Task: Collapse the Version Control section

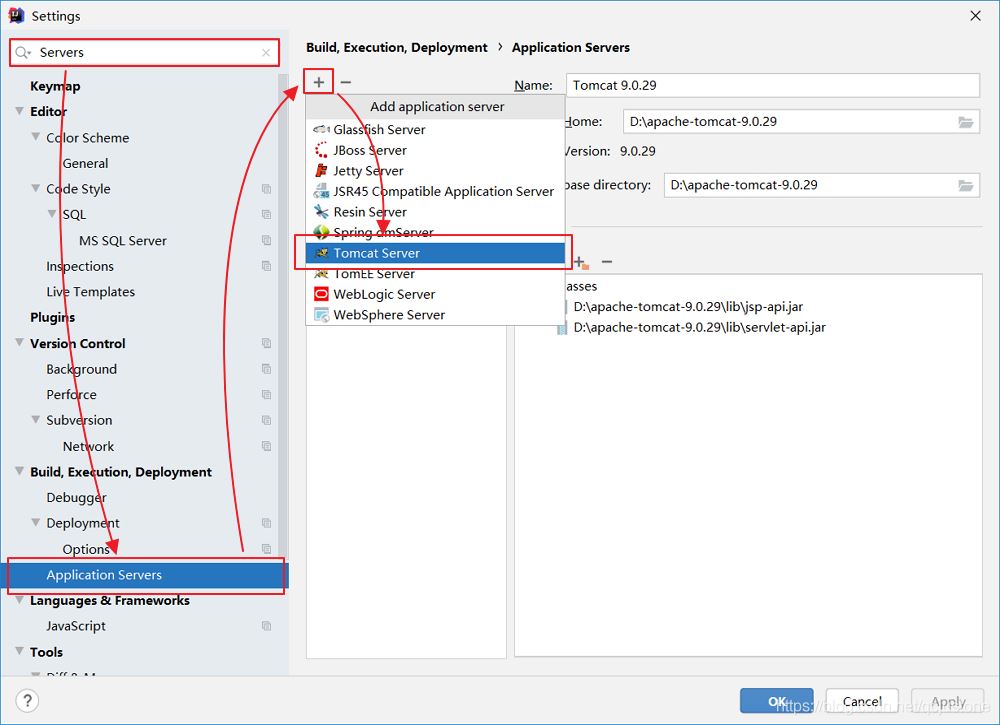Action: (x=20, y=343)
